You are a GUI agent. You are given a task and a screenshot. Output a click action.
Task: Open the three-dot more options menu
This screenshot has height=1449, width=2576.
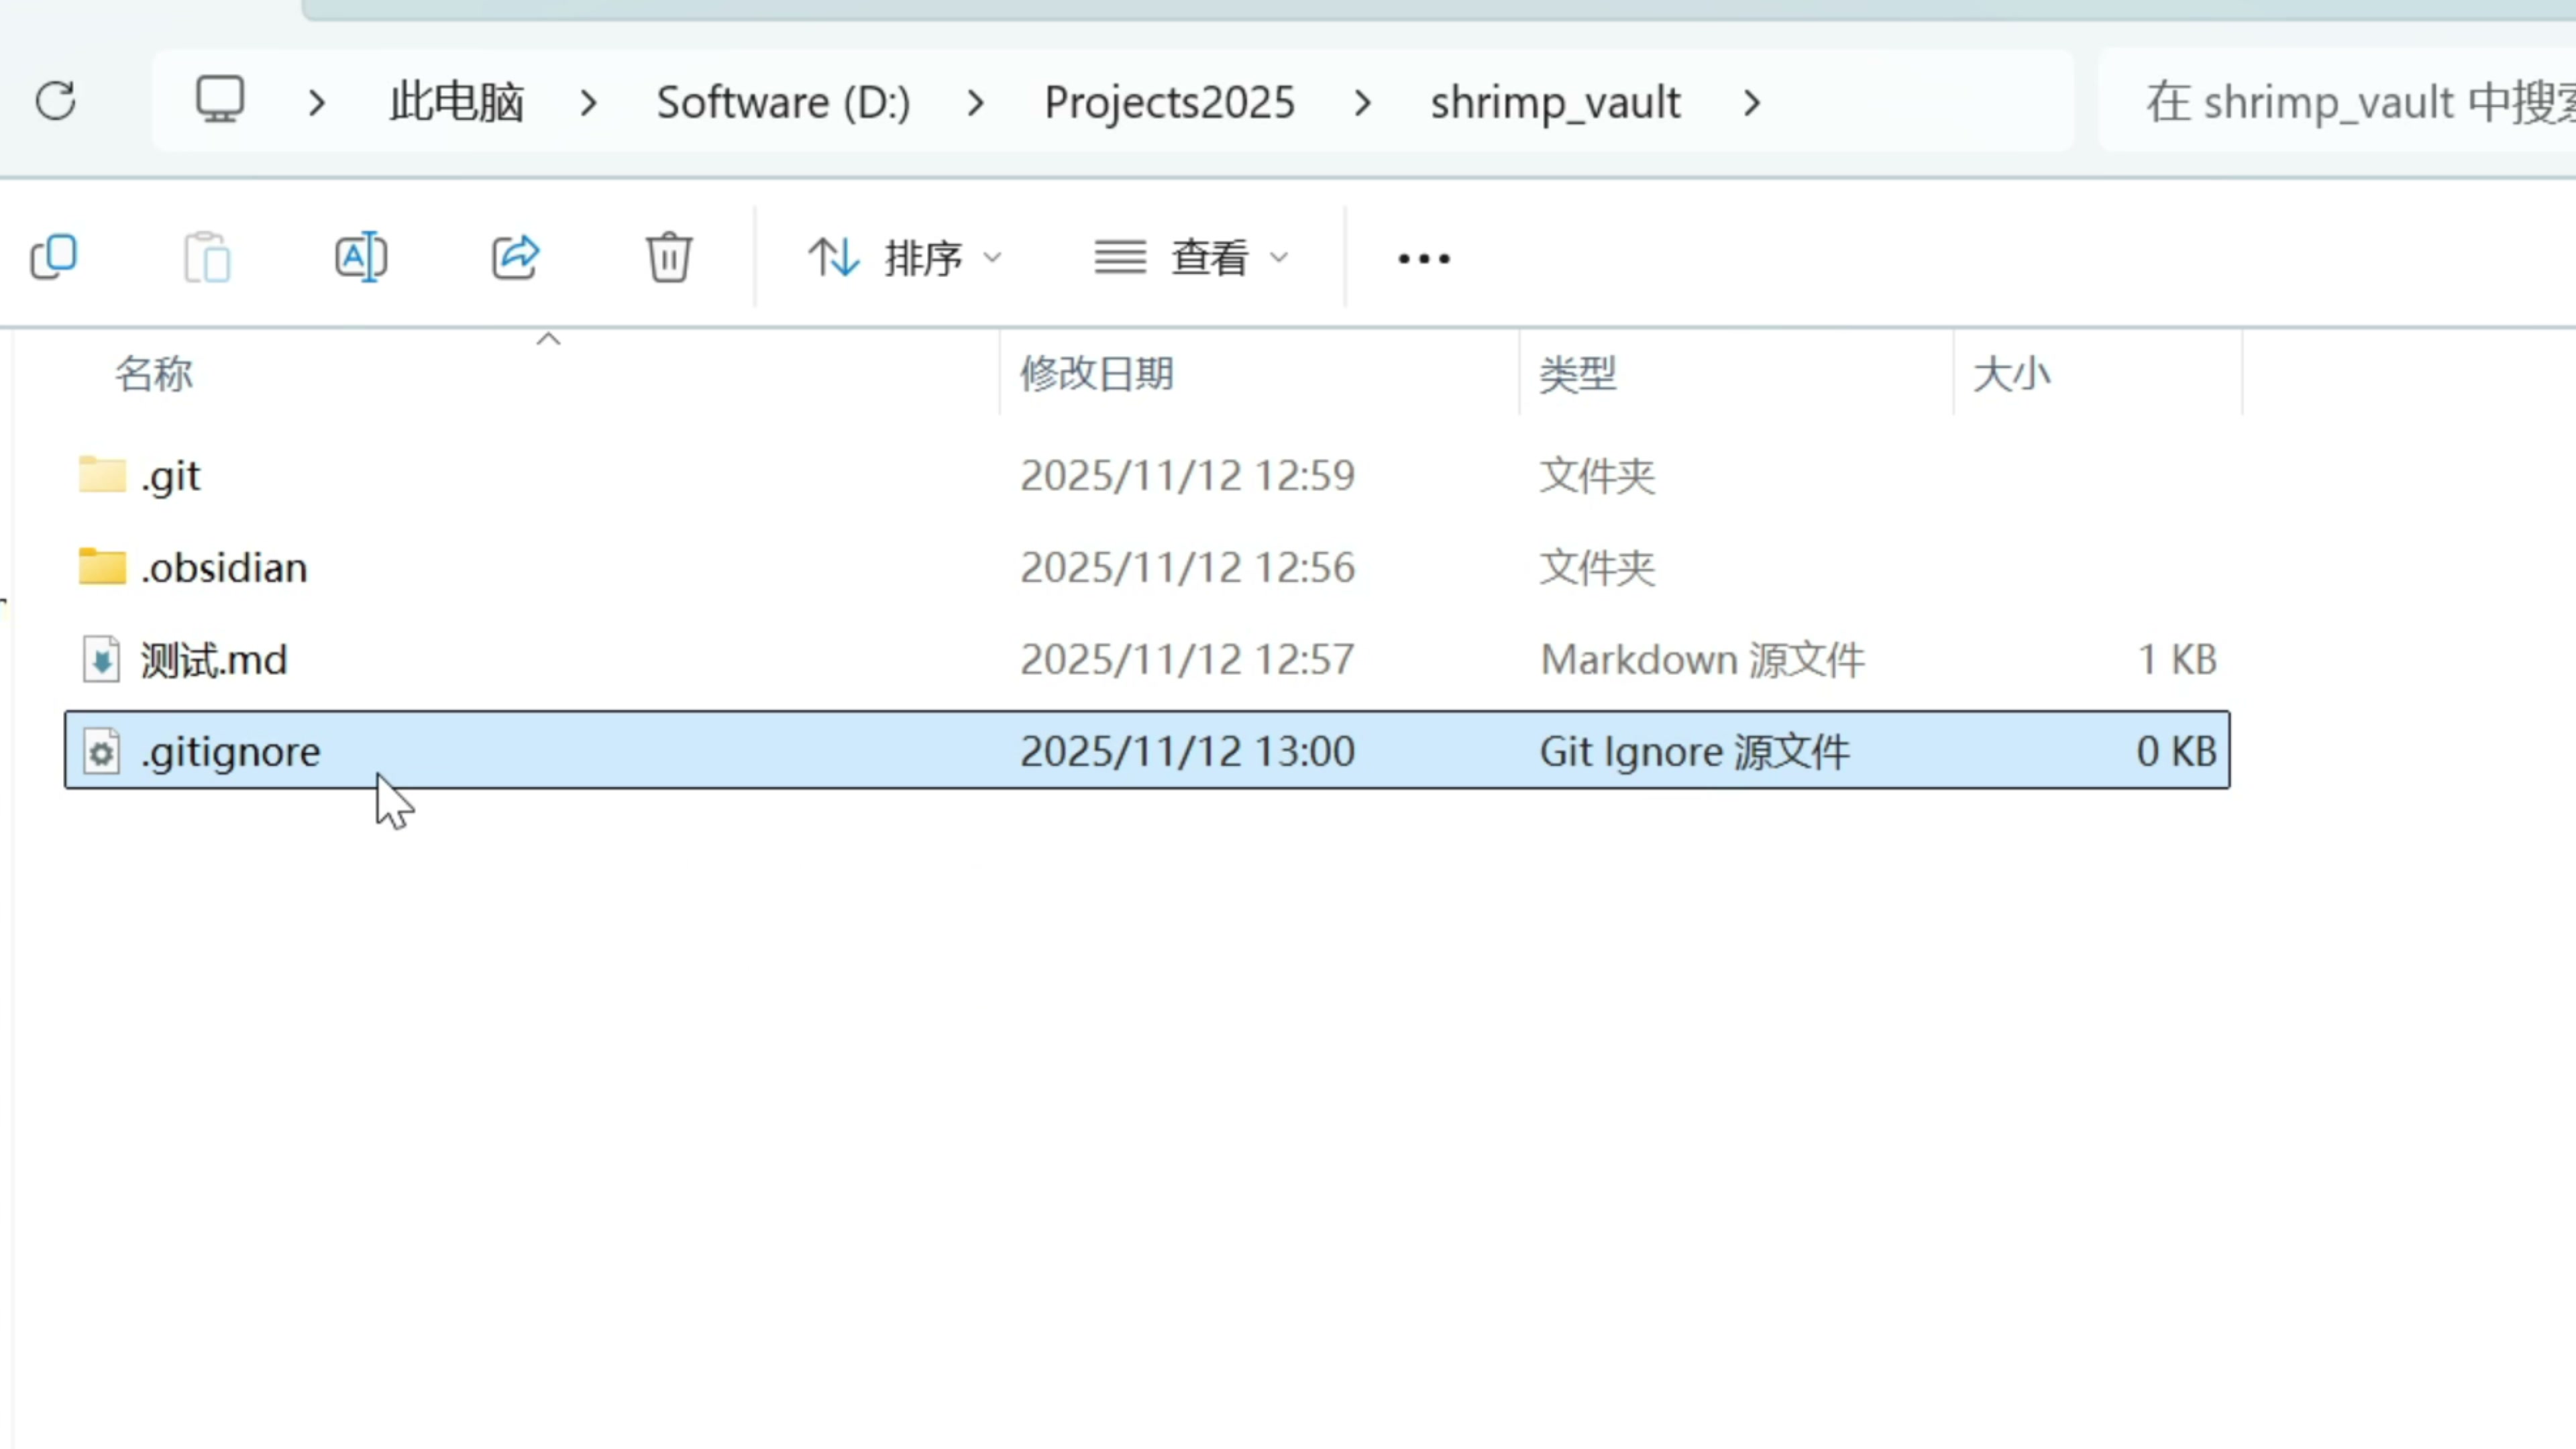(x=1423, y=259)
